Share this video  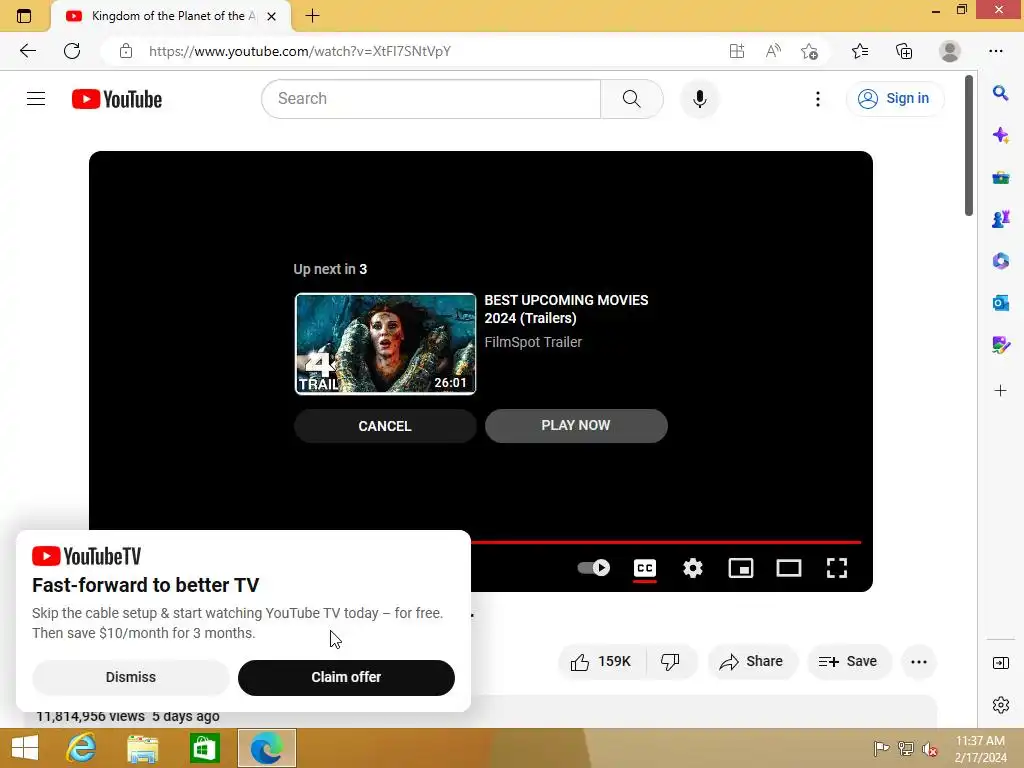pos(752,662)
